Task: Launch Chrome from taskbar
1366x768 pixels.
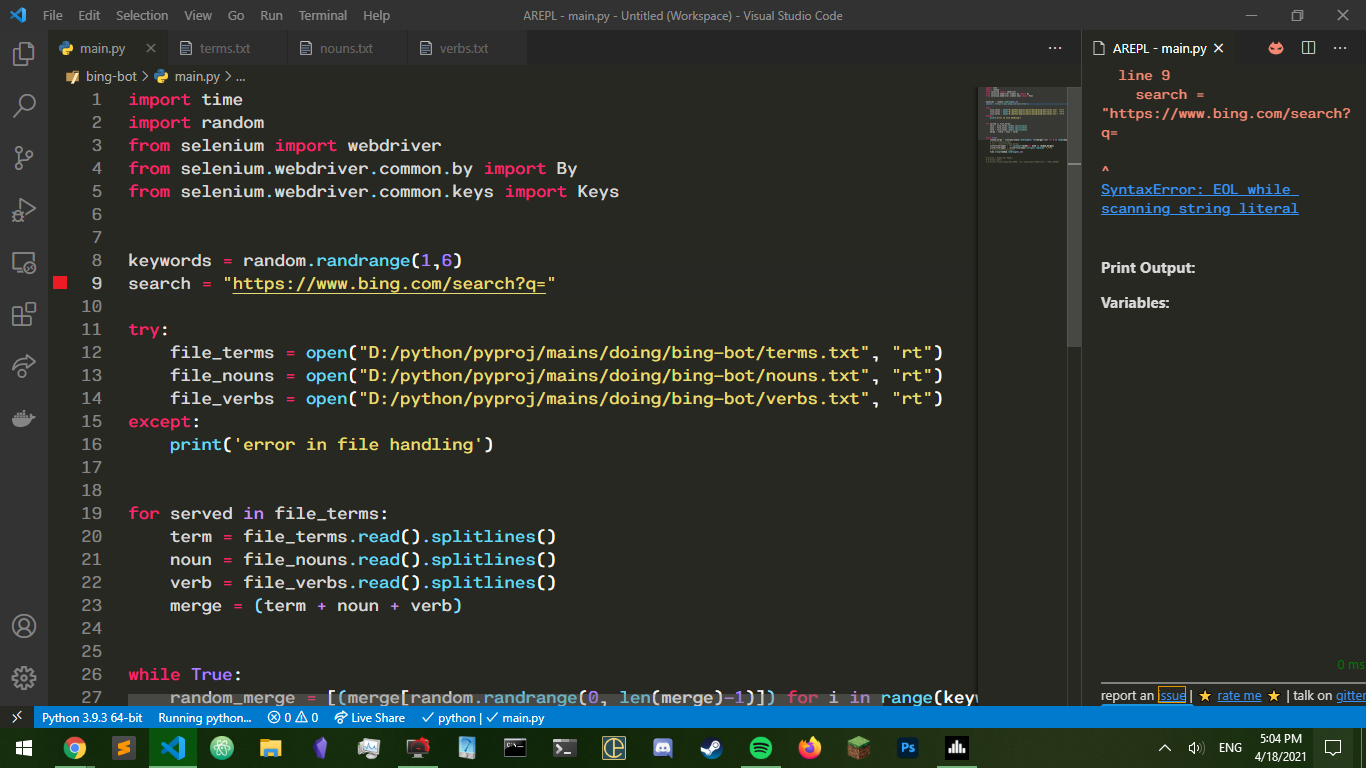Action: 75,748
